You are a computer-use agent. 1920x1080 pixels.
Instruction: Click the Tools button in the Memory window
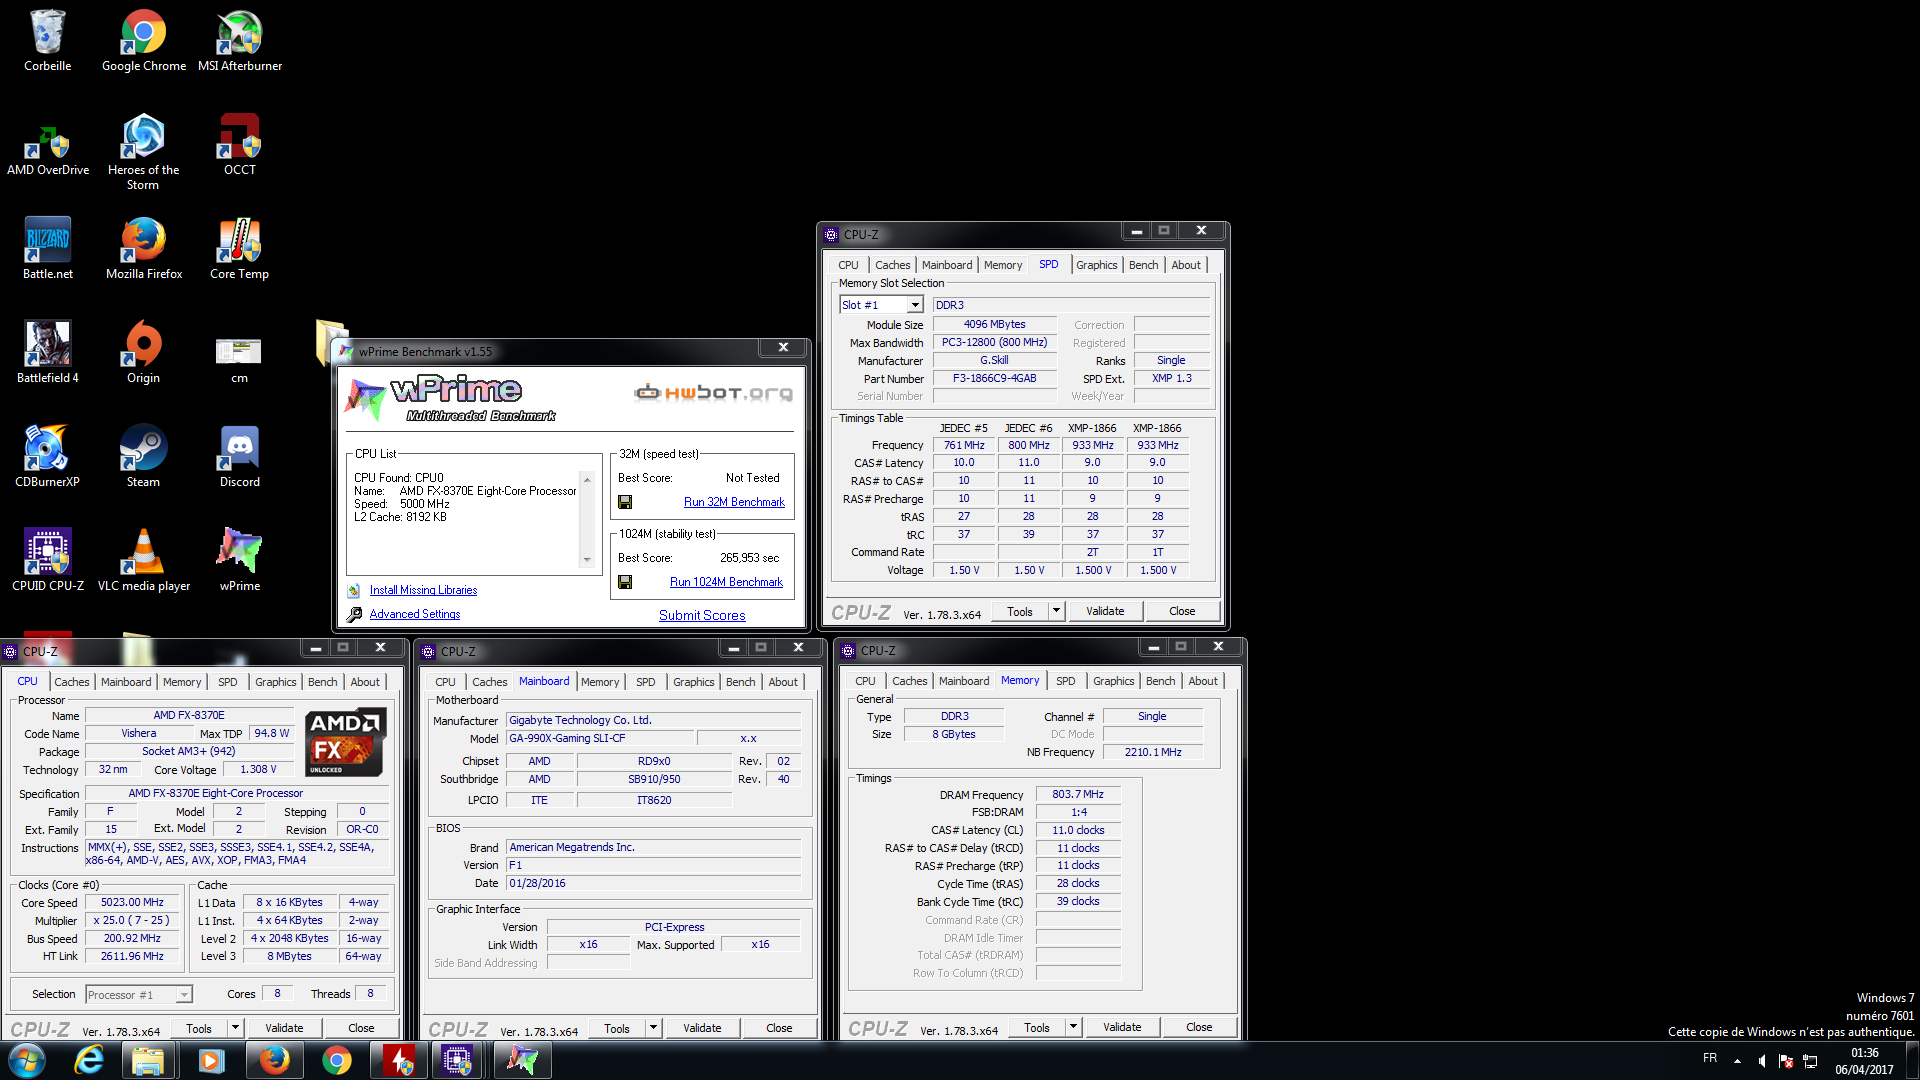tap(1036, 1027)
